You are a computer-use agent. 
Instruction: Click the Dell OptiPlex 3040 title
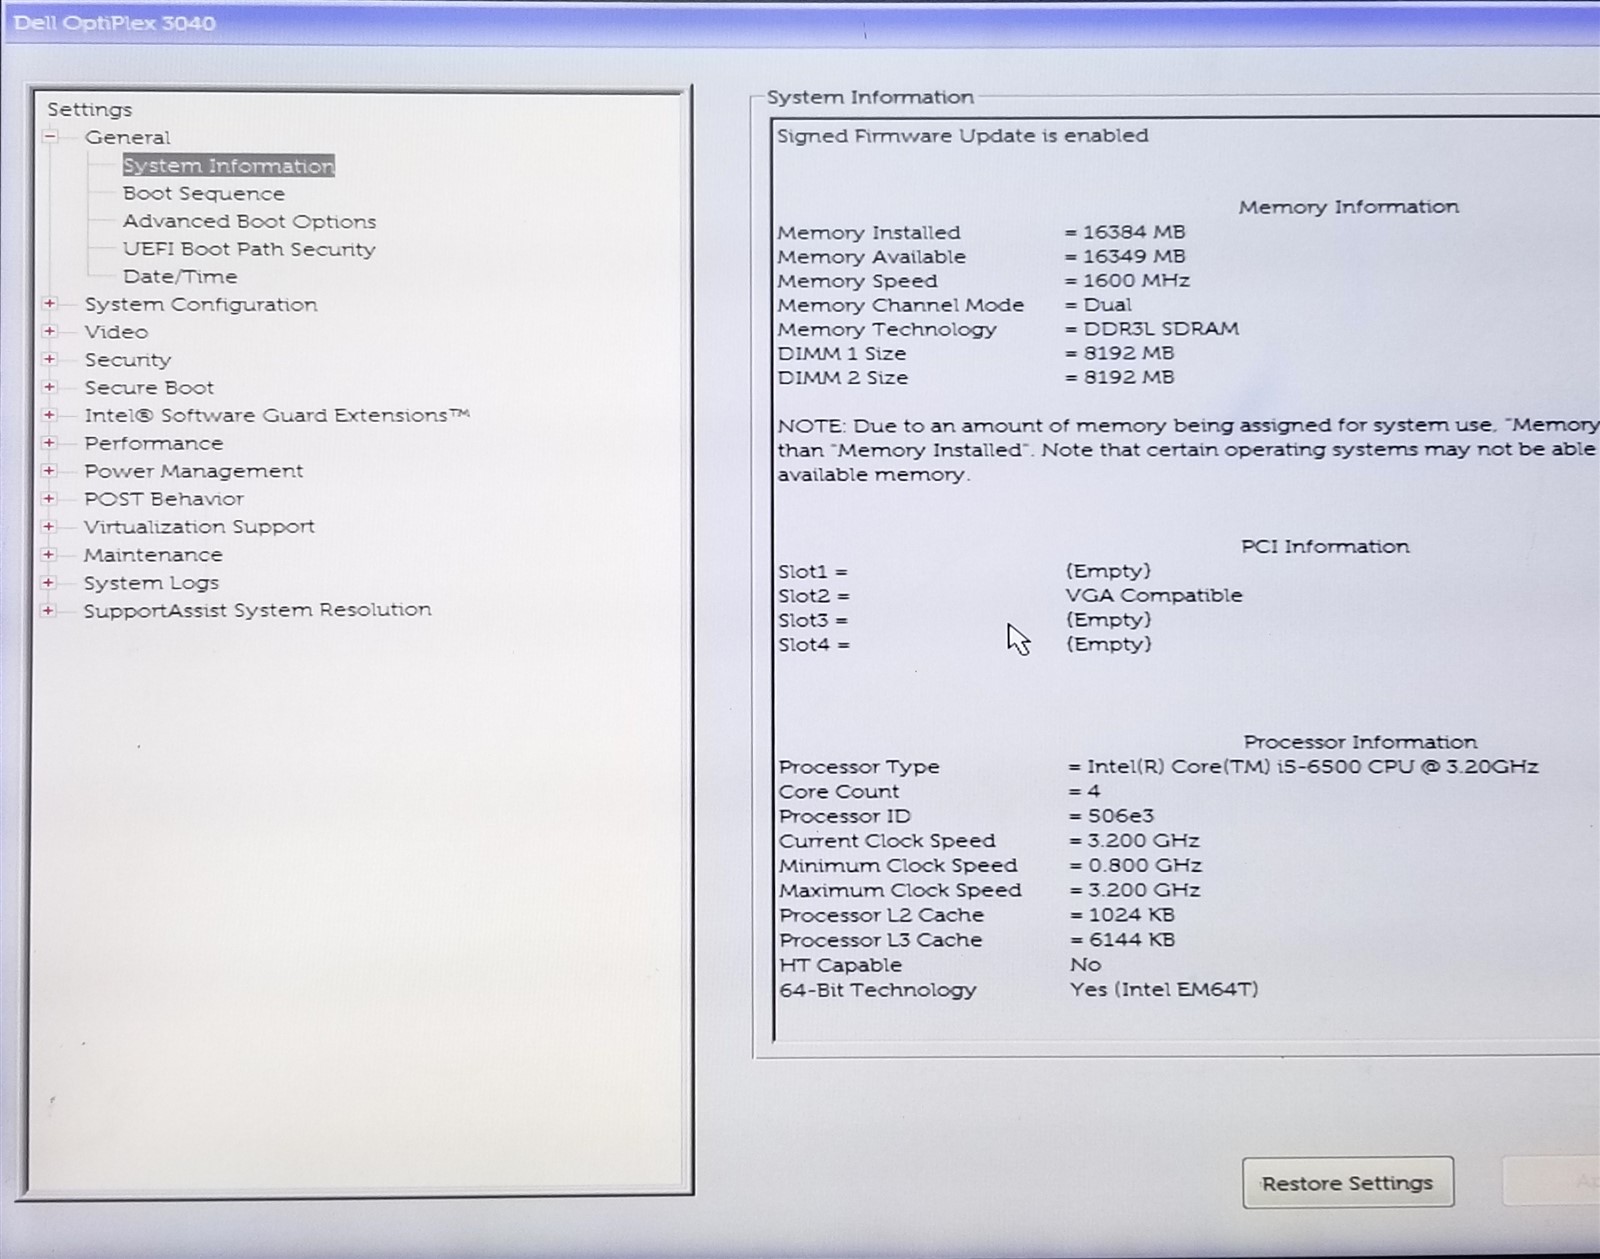tap(114, 23)
